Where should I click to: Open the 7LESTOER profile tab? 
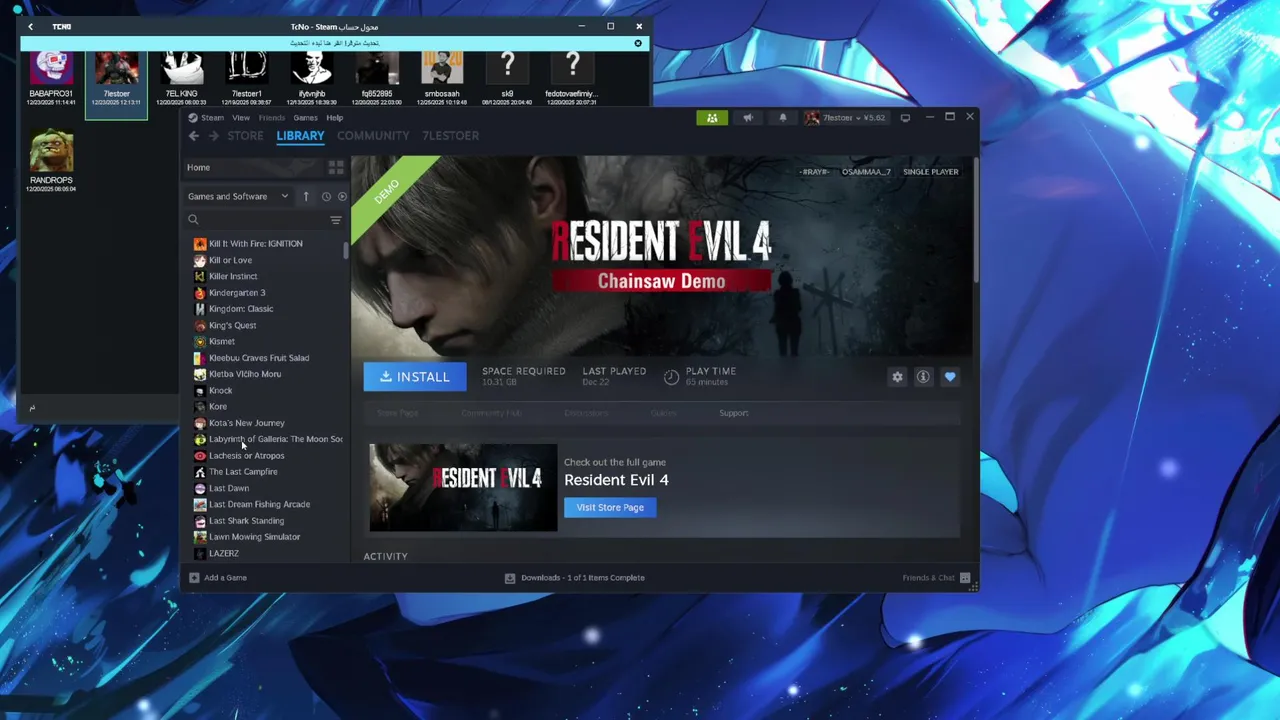(450, 136)
